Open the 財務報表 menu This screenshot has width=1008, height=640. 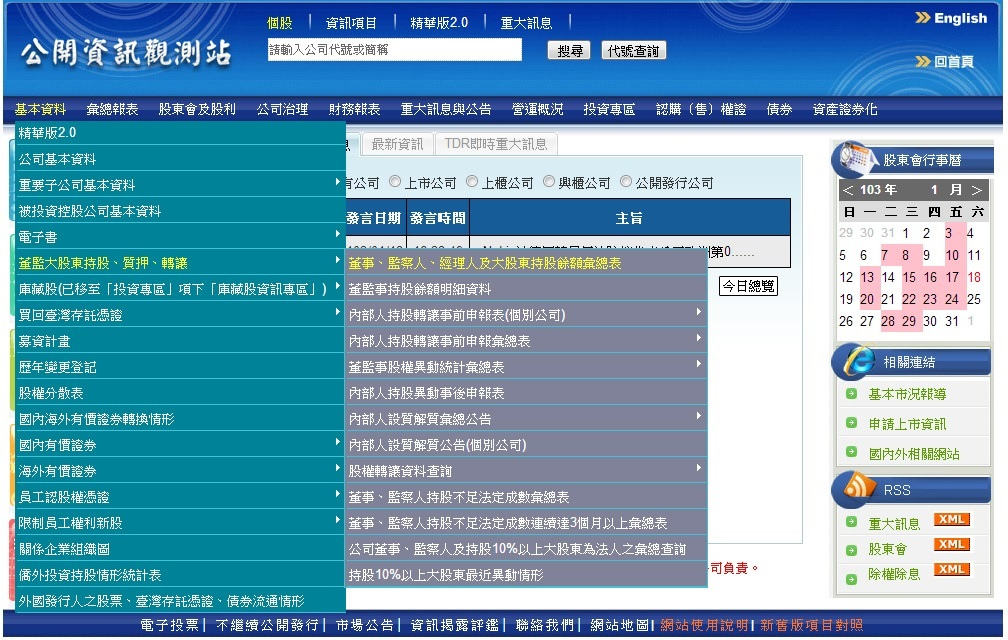(354, 109)
